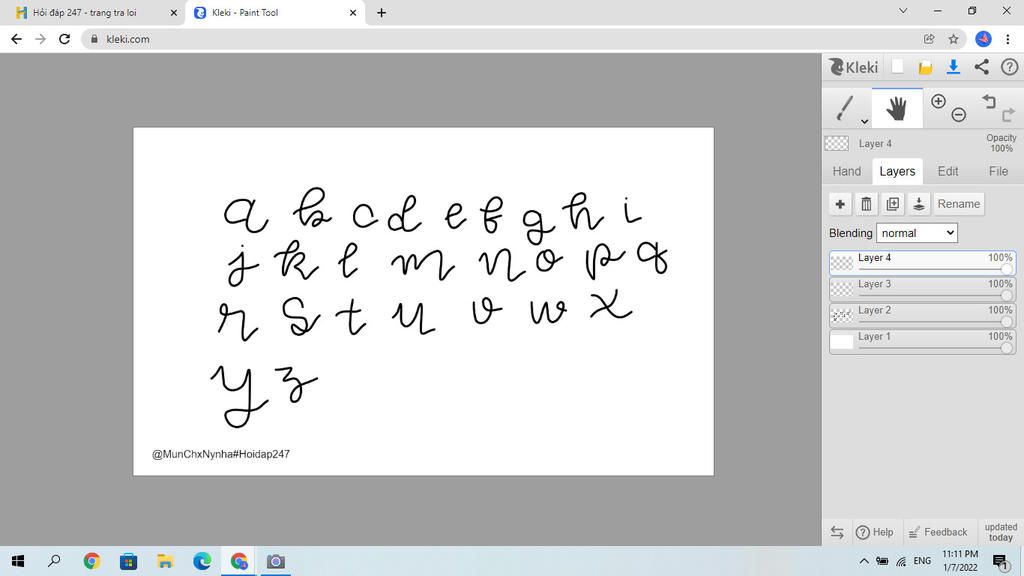Switch to the File tab
This screenshot has height=576, width=1024.
[998, 171]
